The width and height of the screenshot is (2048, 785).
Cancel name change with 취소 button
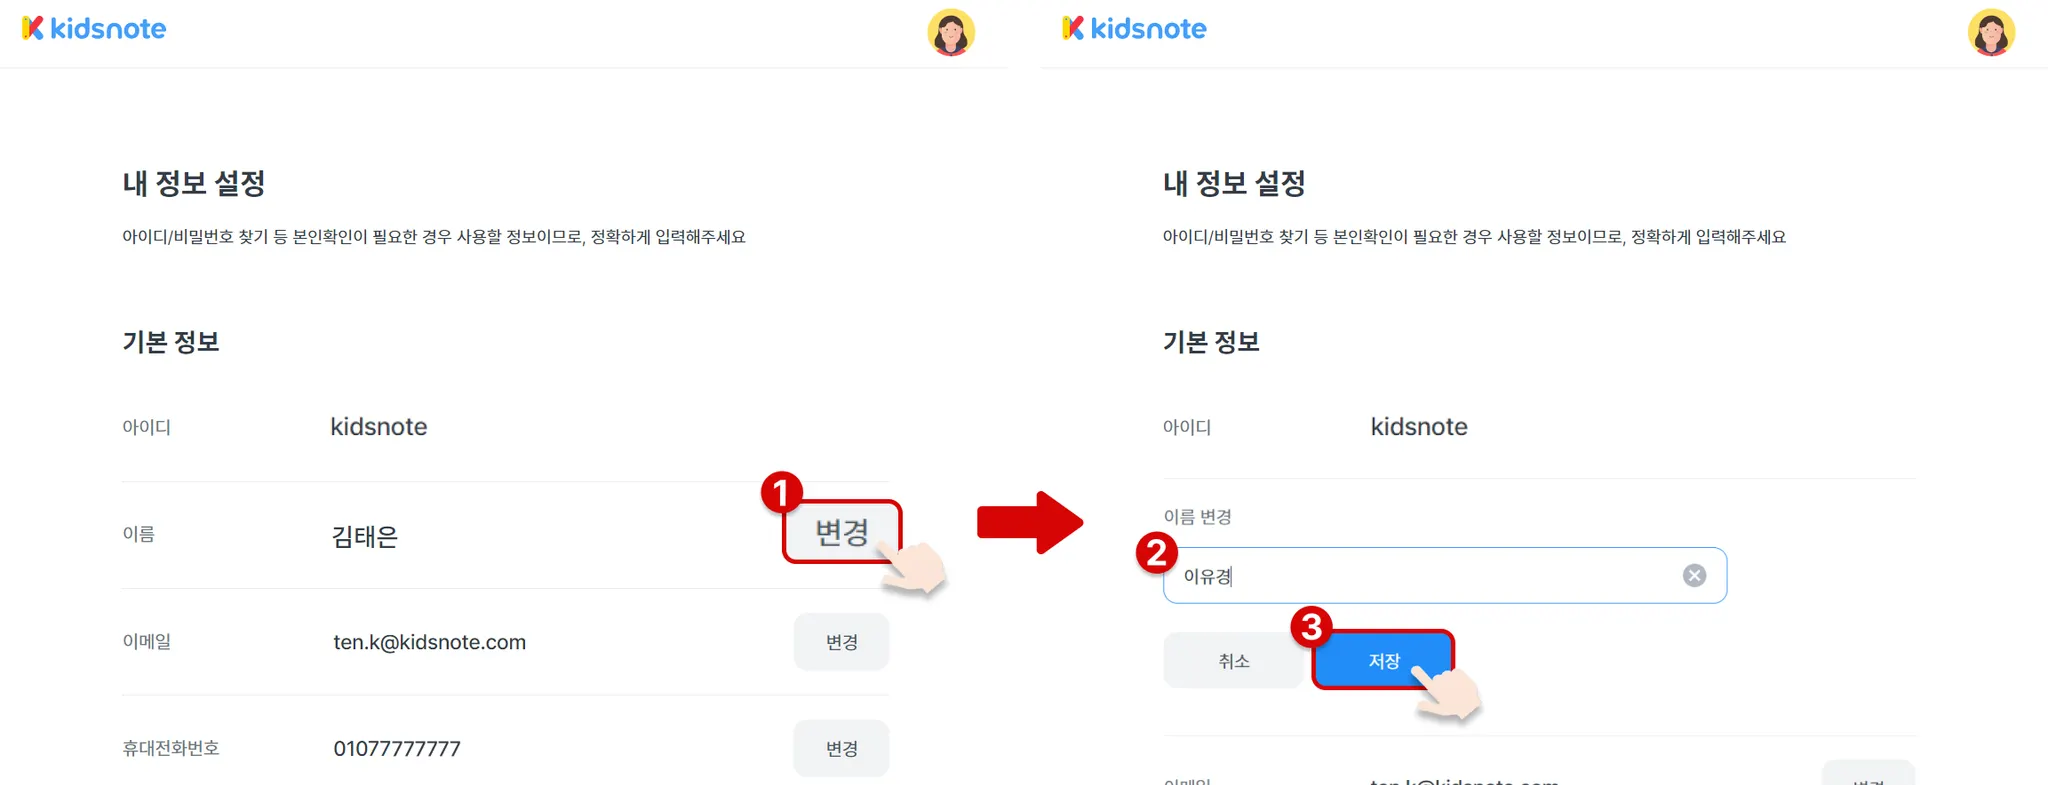click(1234, 660)
